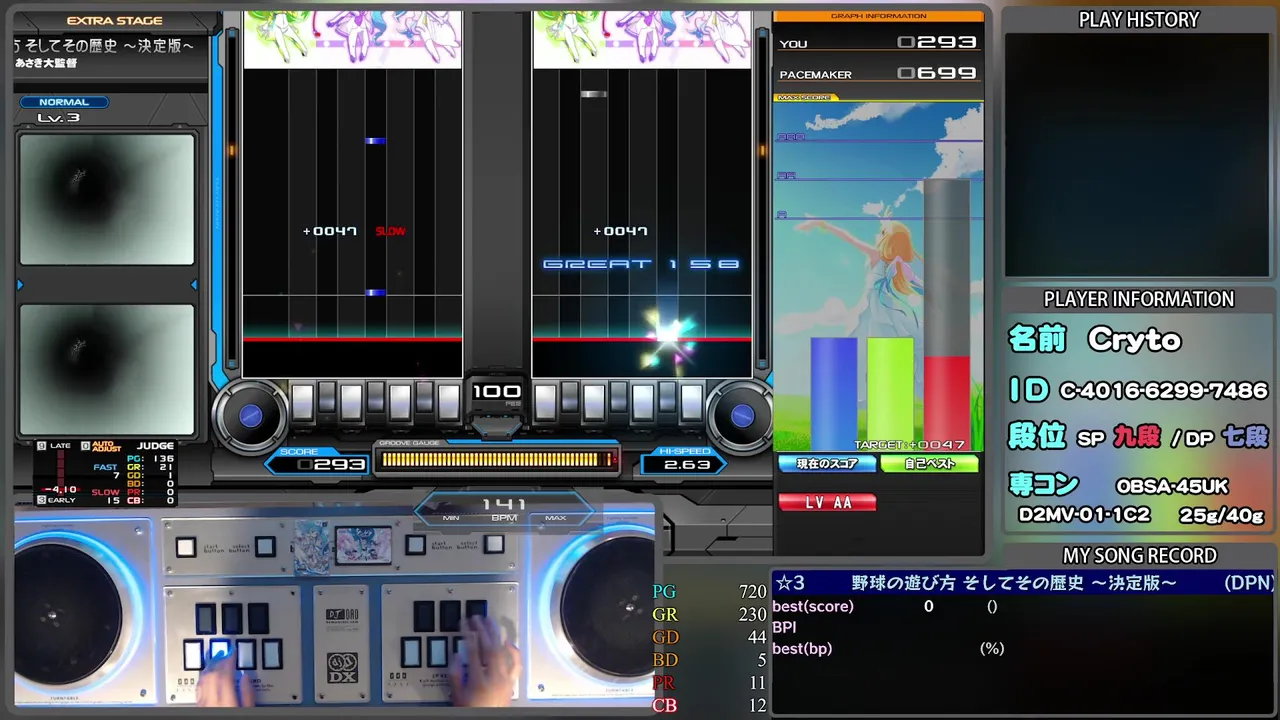Click the left blue turntable icon in-game
This screenshot has height=720, width=1280.
coord(250,415)
